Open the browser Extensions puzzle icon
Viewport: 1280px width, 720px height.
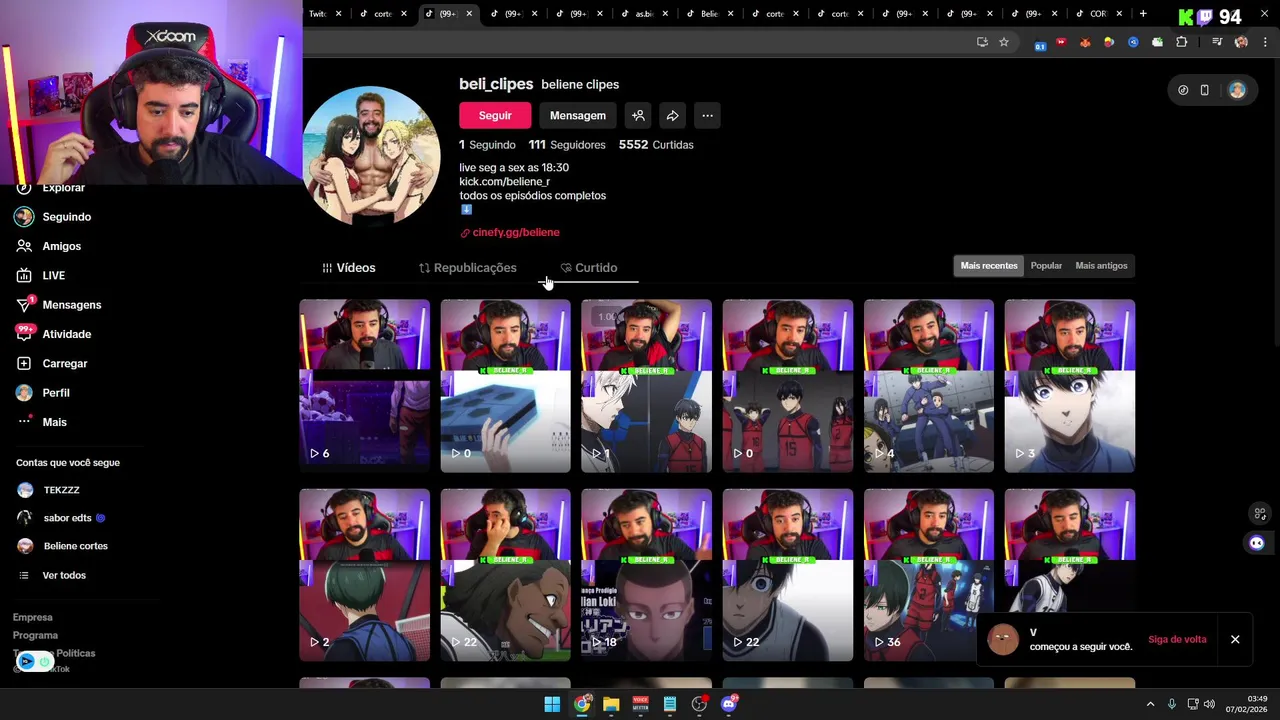[1182, 42]
